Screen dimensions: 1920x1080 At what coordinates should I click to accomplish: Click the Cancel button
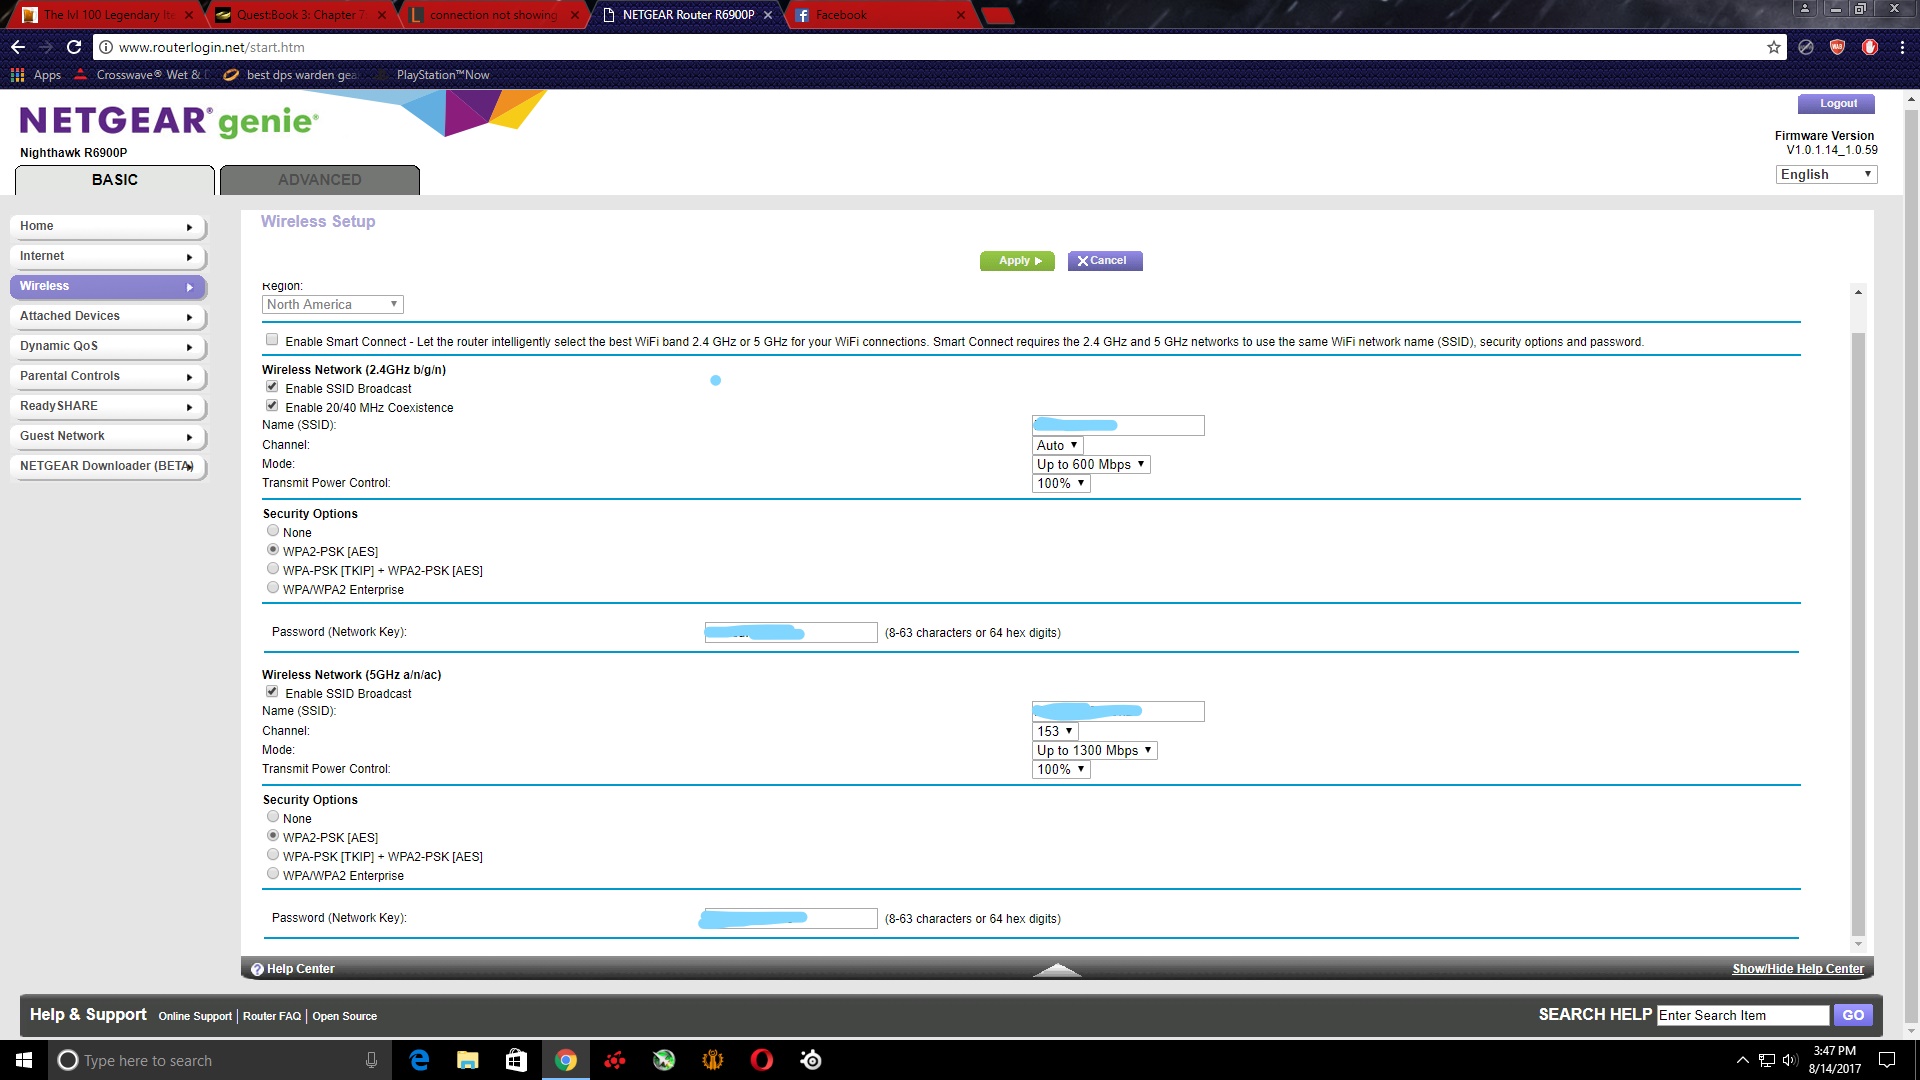[1105, 261]
